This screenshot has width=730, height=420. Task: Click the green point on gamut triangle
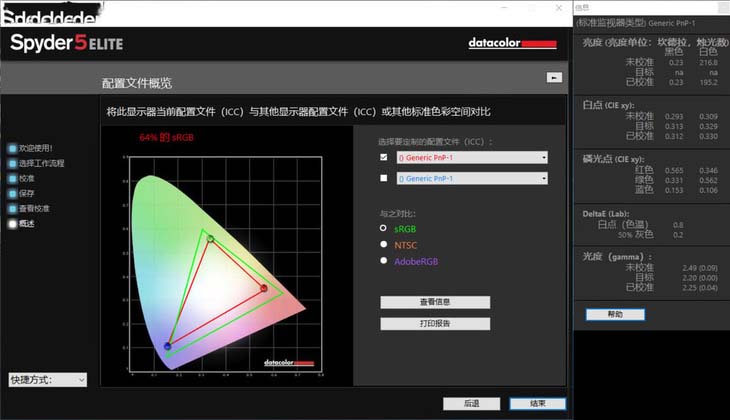coord(210,238)
